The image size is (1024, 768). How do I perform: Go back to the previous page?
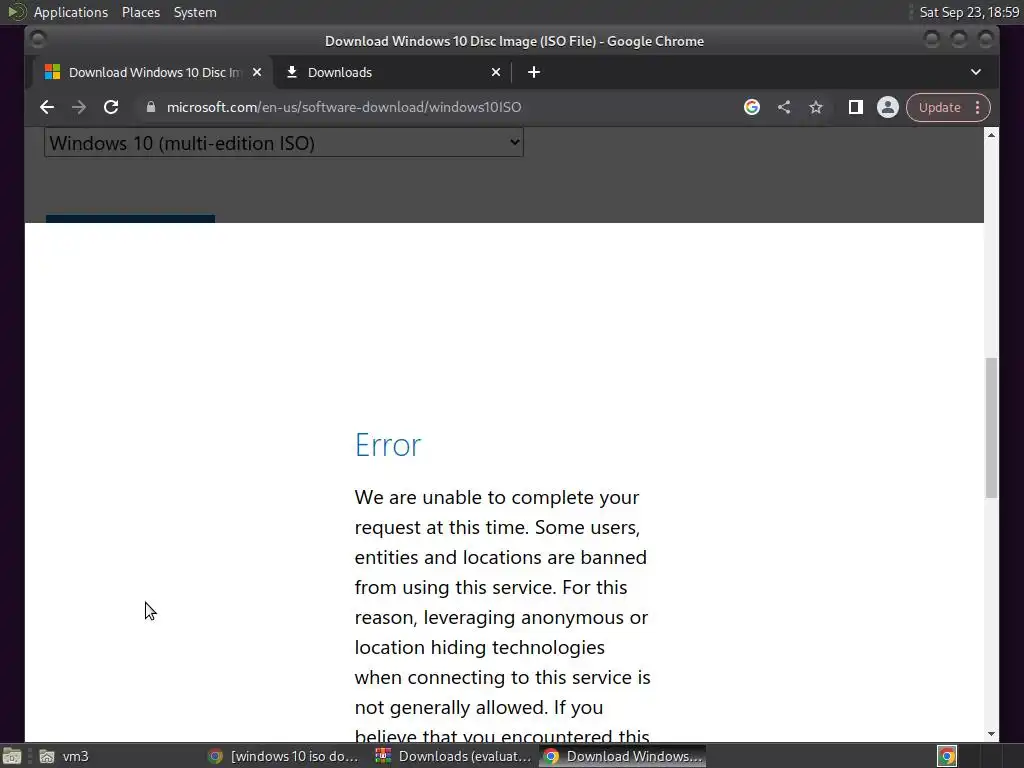pyautogui.click(x=46, y=107)
